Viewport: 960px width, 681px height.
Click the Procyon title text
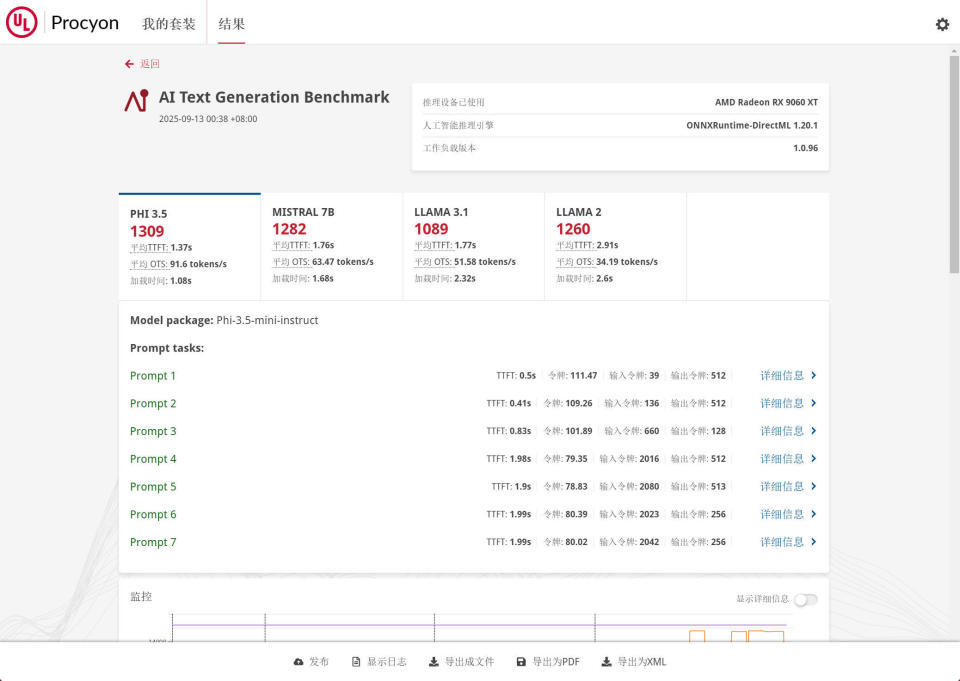85,23
